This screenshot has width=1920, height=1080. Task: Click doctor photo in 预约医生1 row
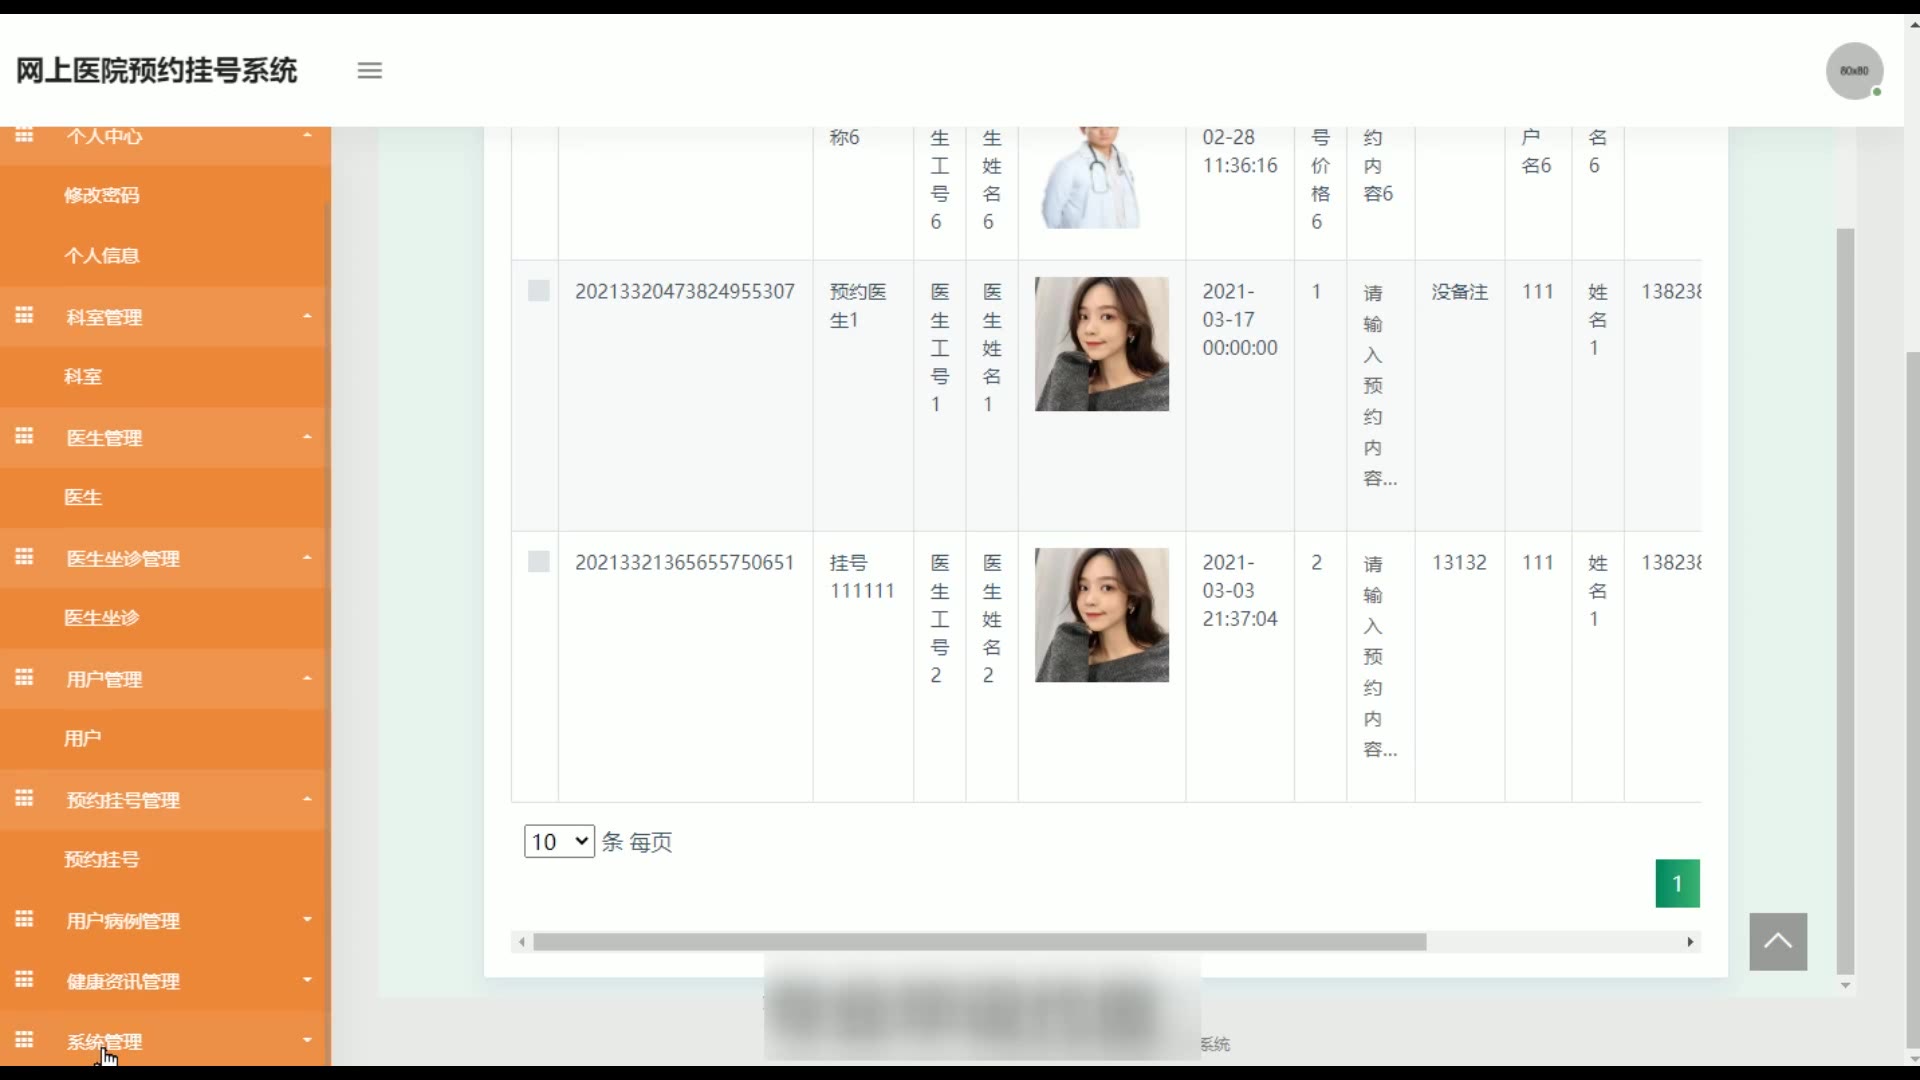pos(1101,344)
